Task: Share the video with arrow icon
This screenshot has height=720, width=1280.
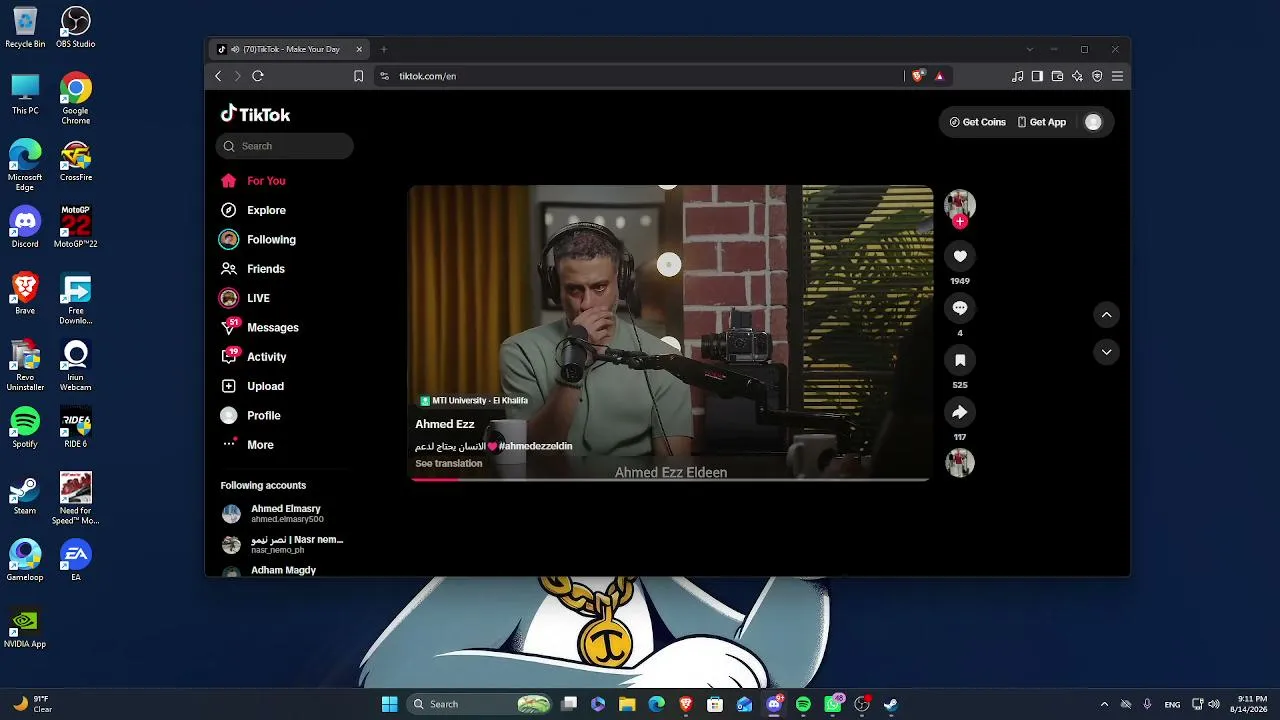Action: pos(960,412)
